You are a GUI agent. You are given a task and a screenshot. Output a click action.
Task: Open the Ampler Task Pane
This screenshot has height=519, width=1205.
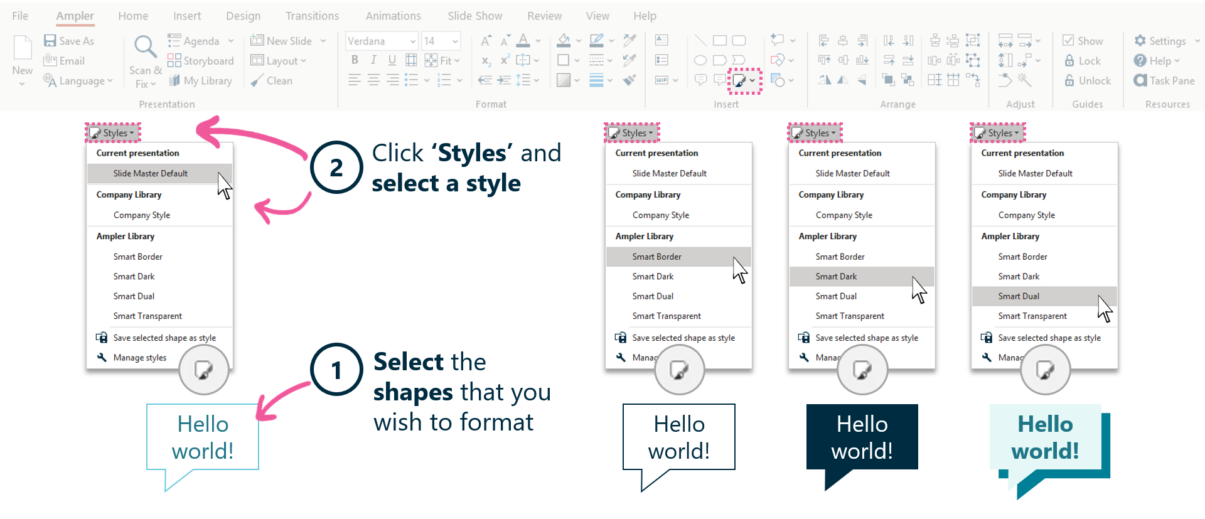click(x=1164, y=81)
